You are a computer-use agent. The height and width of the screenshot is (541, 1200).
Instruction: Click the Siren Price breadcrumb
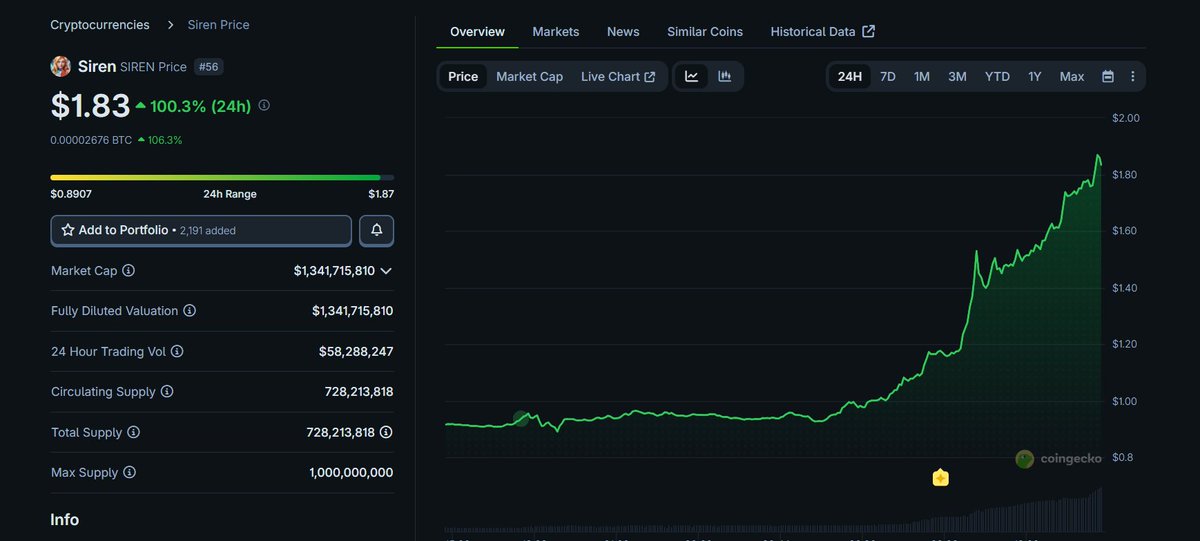tap(219, 24)
